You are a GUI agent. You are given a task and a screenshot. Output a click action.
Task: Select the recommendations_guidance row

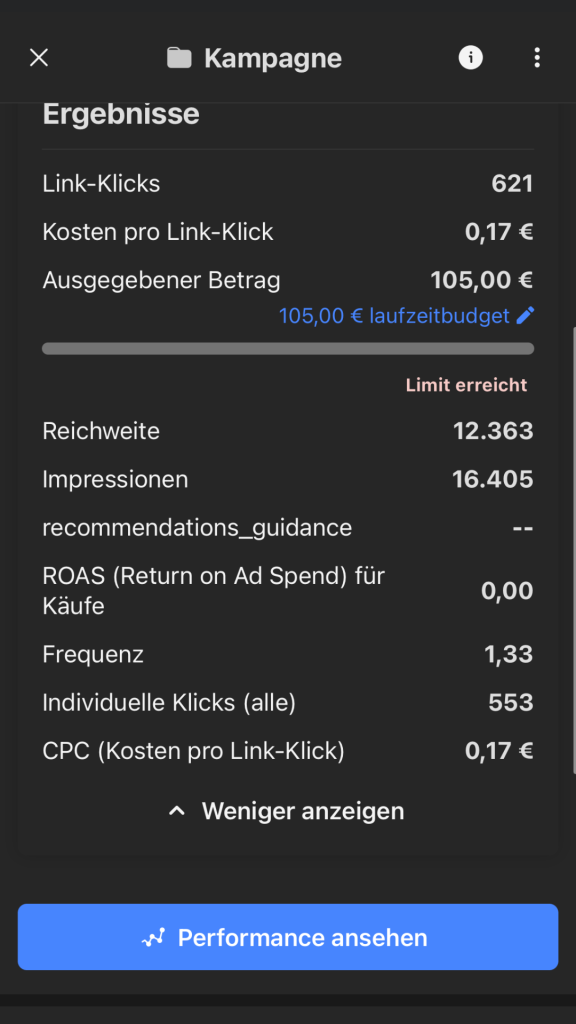coord(288,528)
